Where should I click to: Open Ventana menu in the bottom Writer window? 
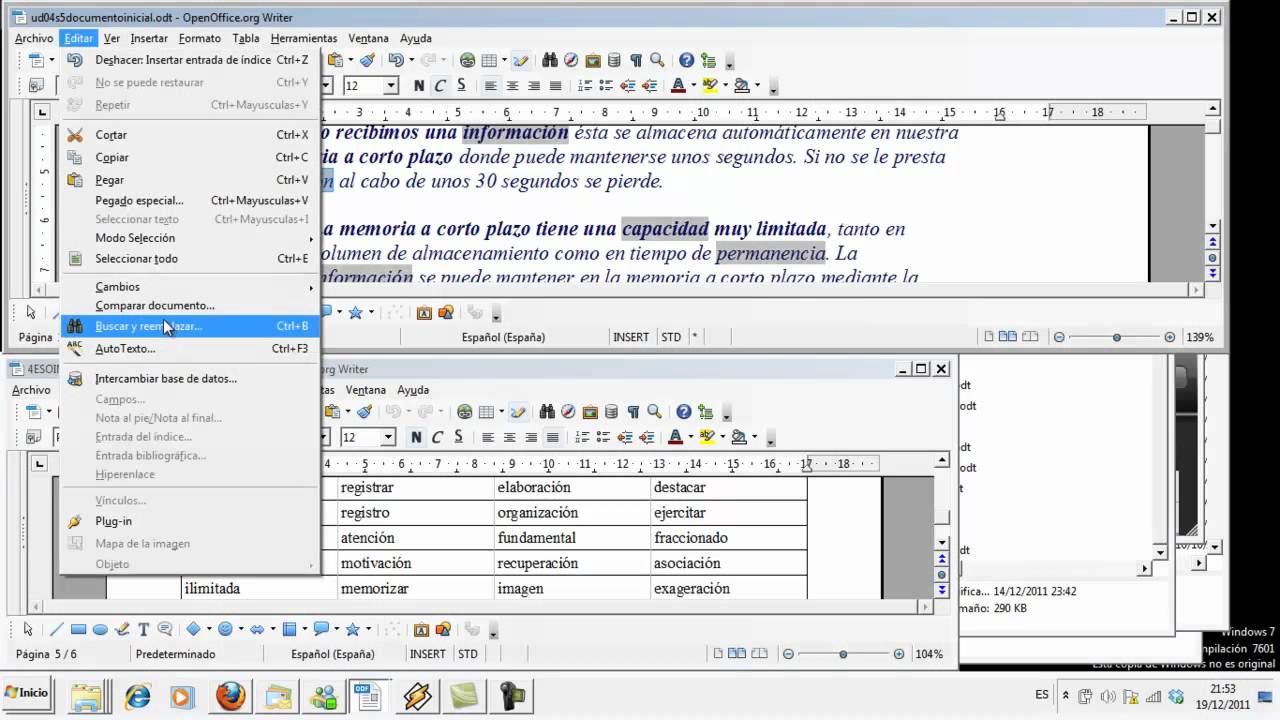(365, 390)
